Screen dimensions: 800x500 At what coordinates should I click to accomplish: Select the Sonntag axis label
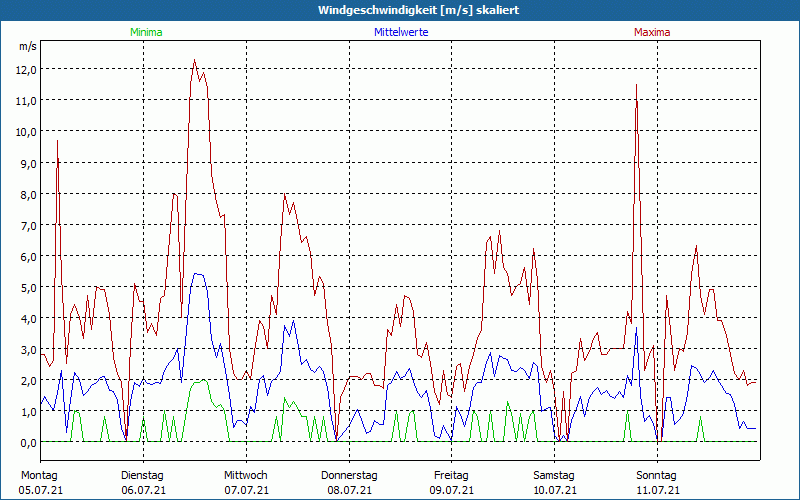pos(657,475)
